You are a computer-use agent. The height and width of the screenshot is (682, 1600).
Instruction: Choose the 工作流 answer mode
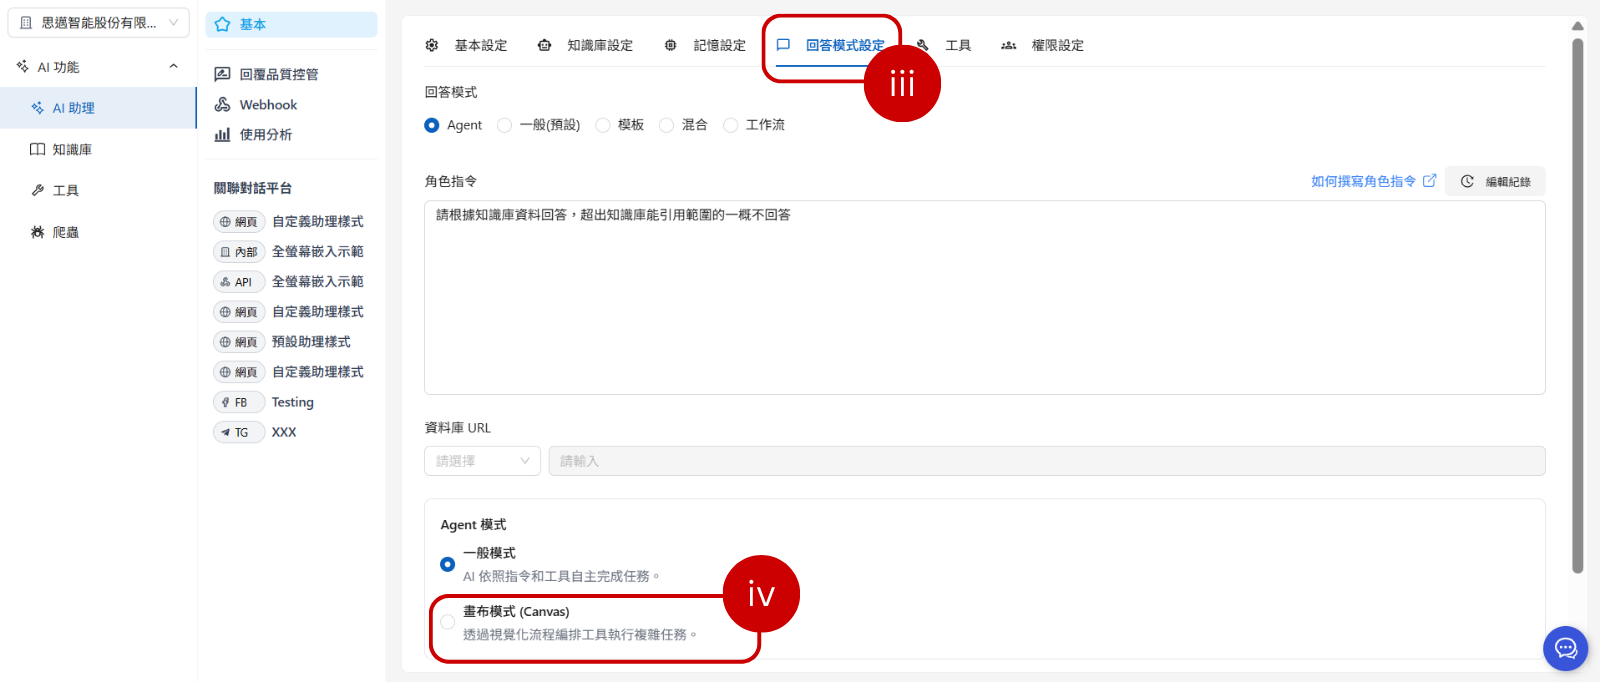731,125
